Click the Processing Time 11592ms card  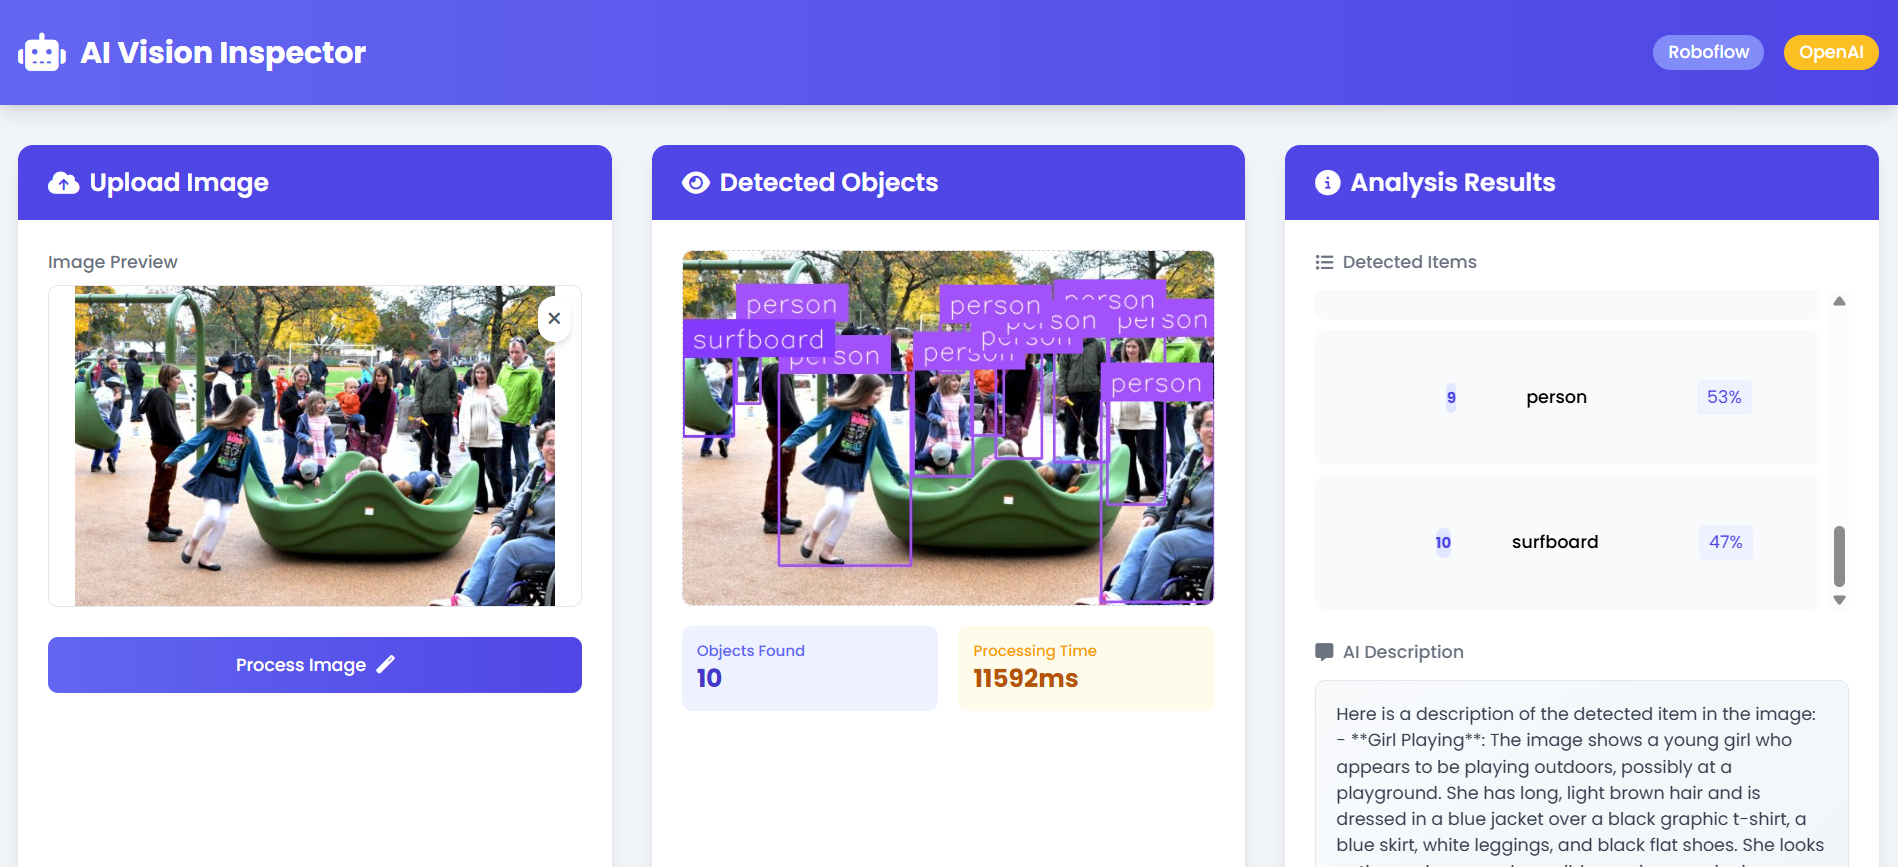1086,668
